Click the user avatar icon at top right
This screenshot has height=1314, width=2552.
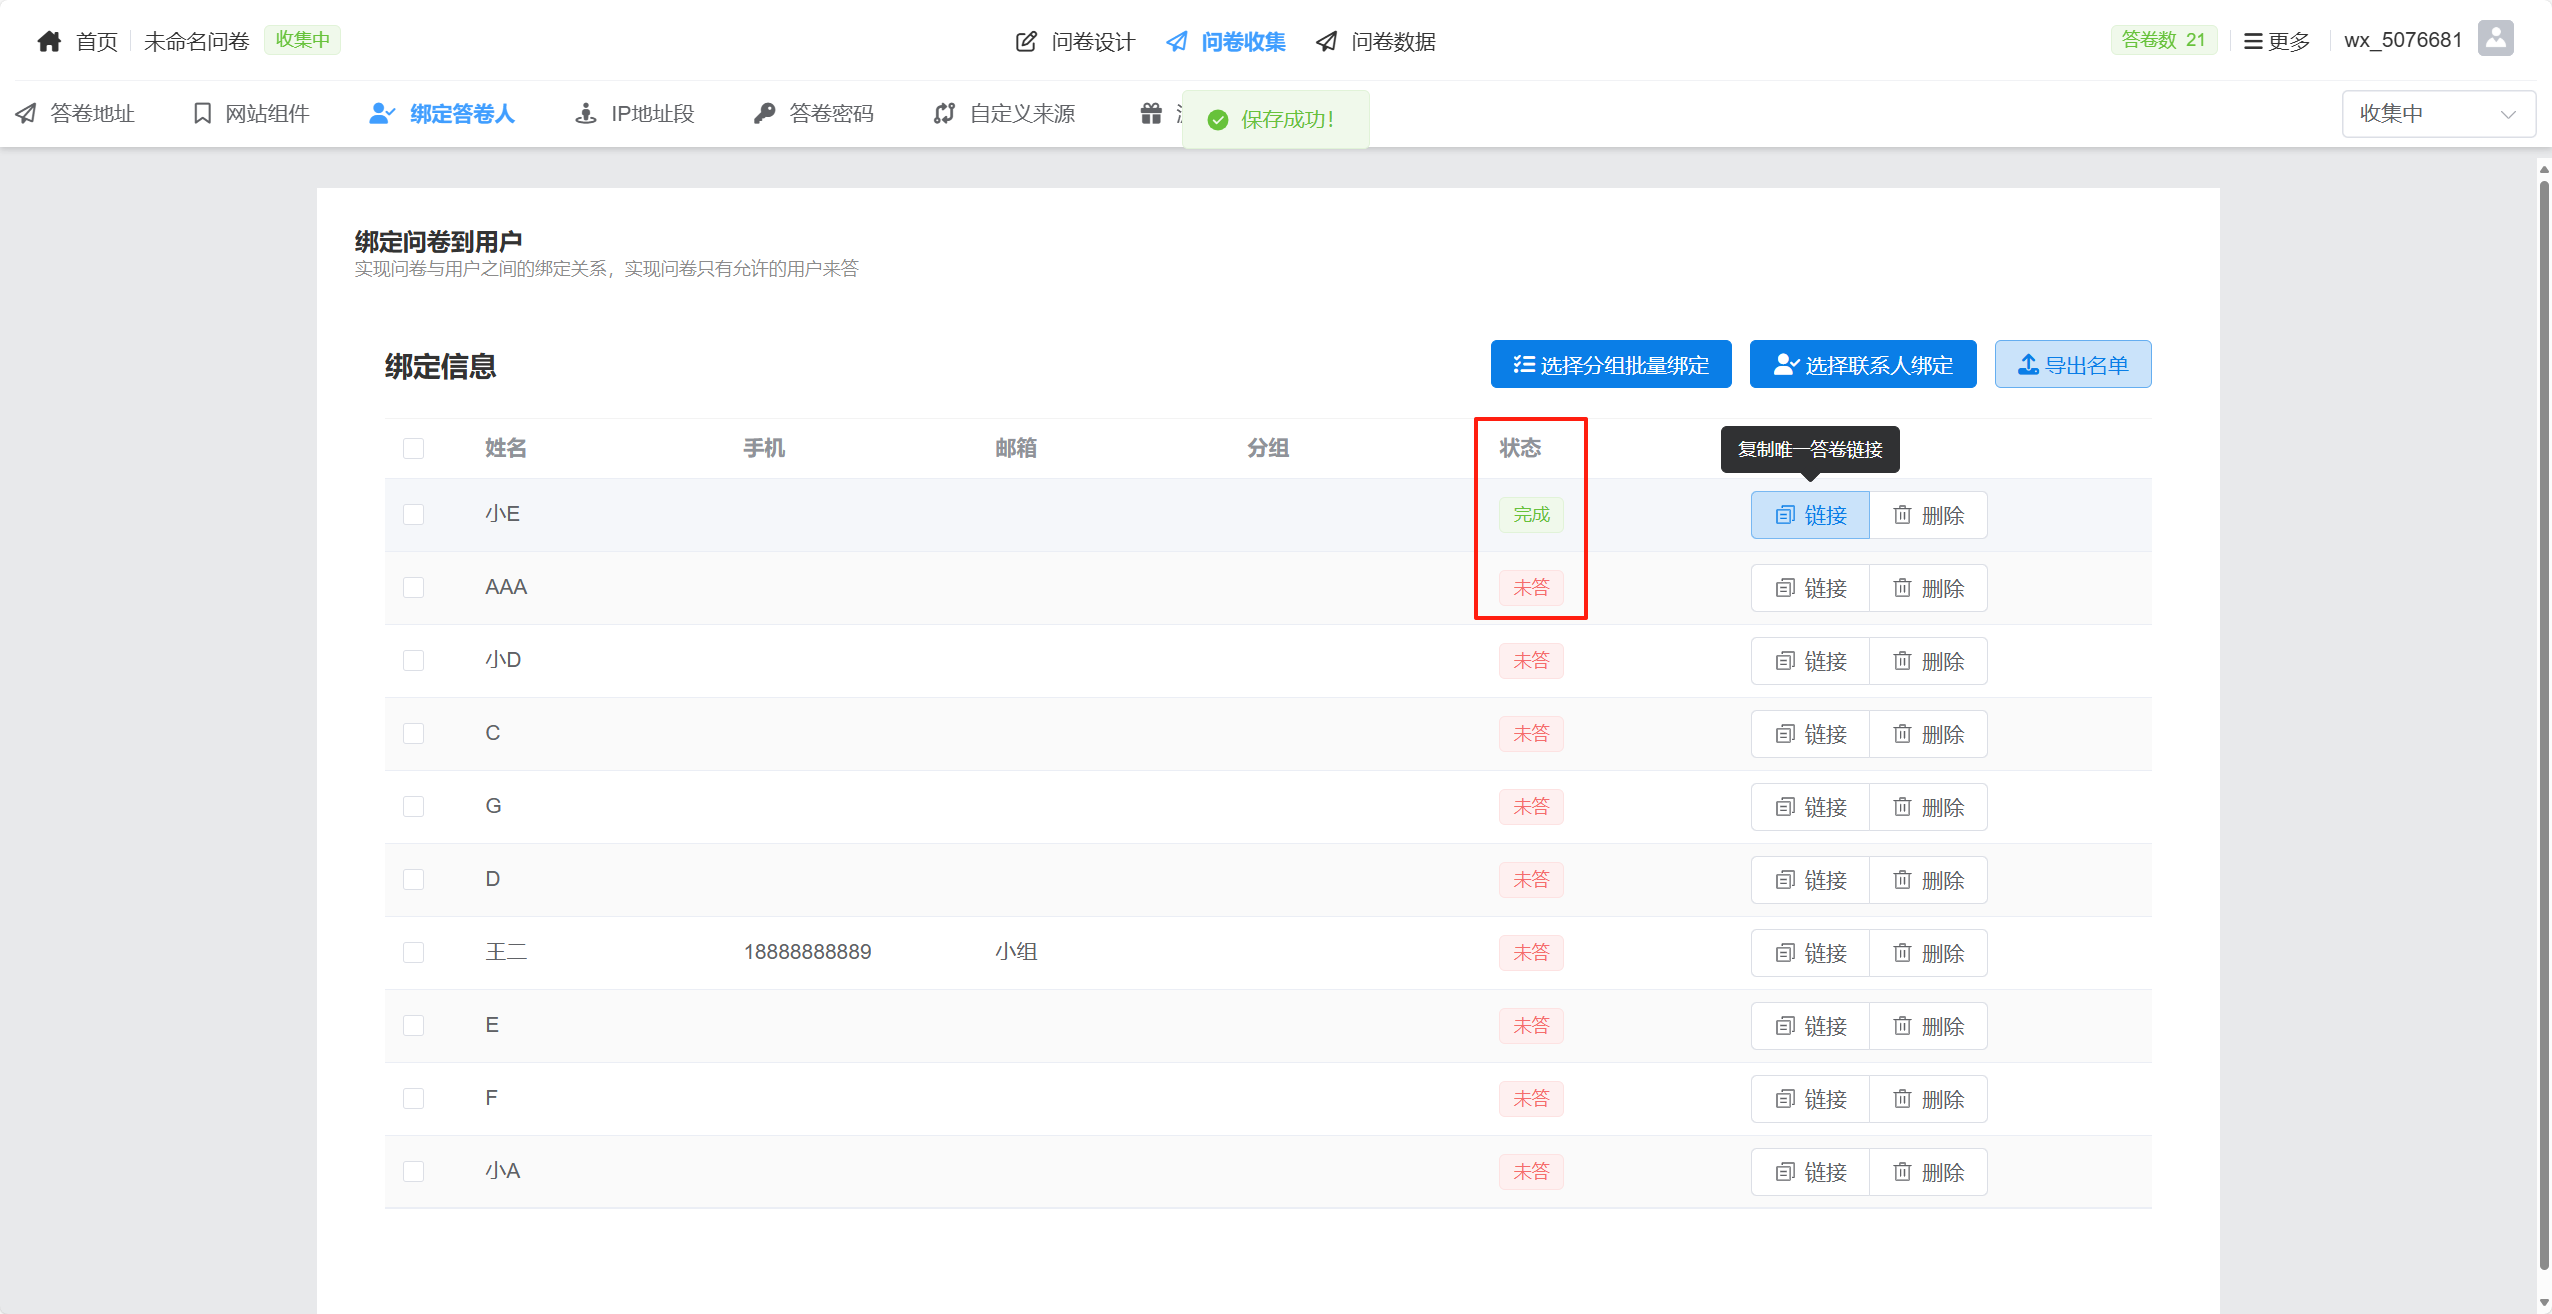pos(2495,39)
